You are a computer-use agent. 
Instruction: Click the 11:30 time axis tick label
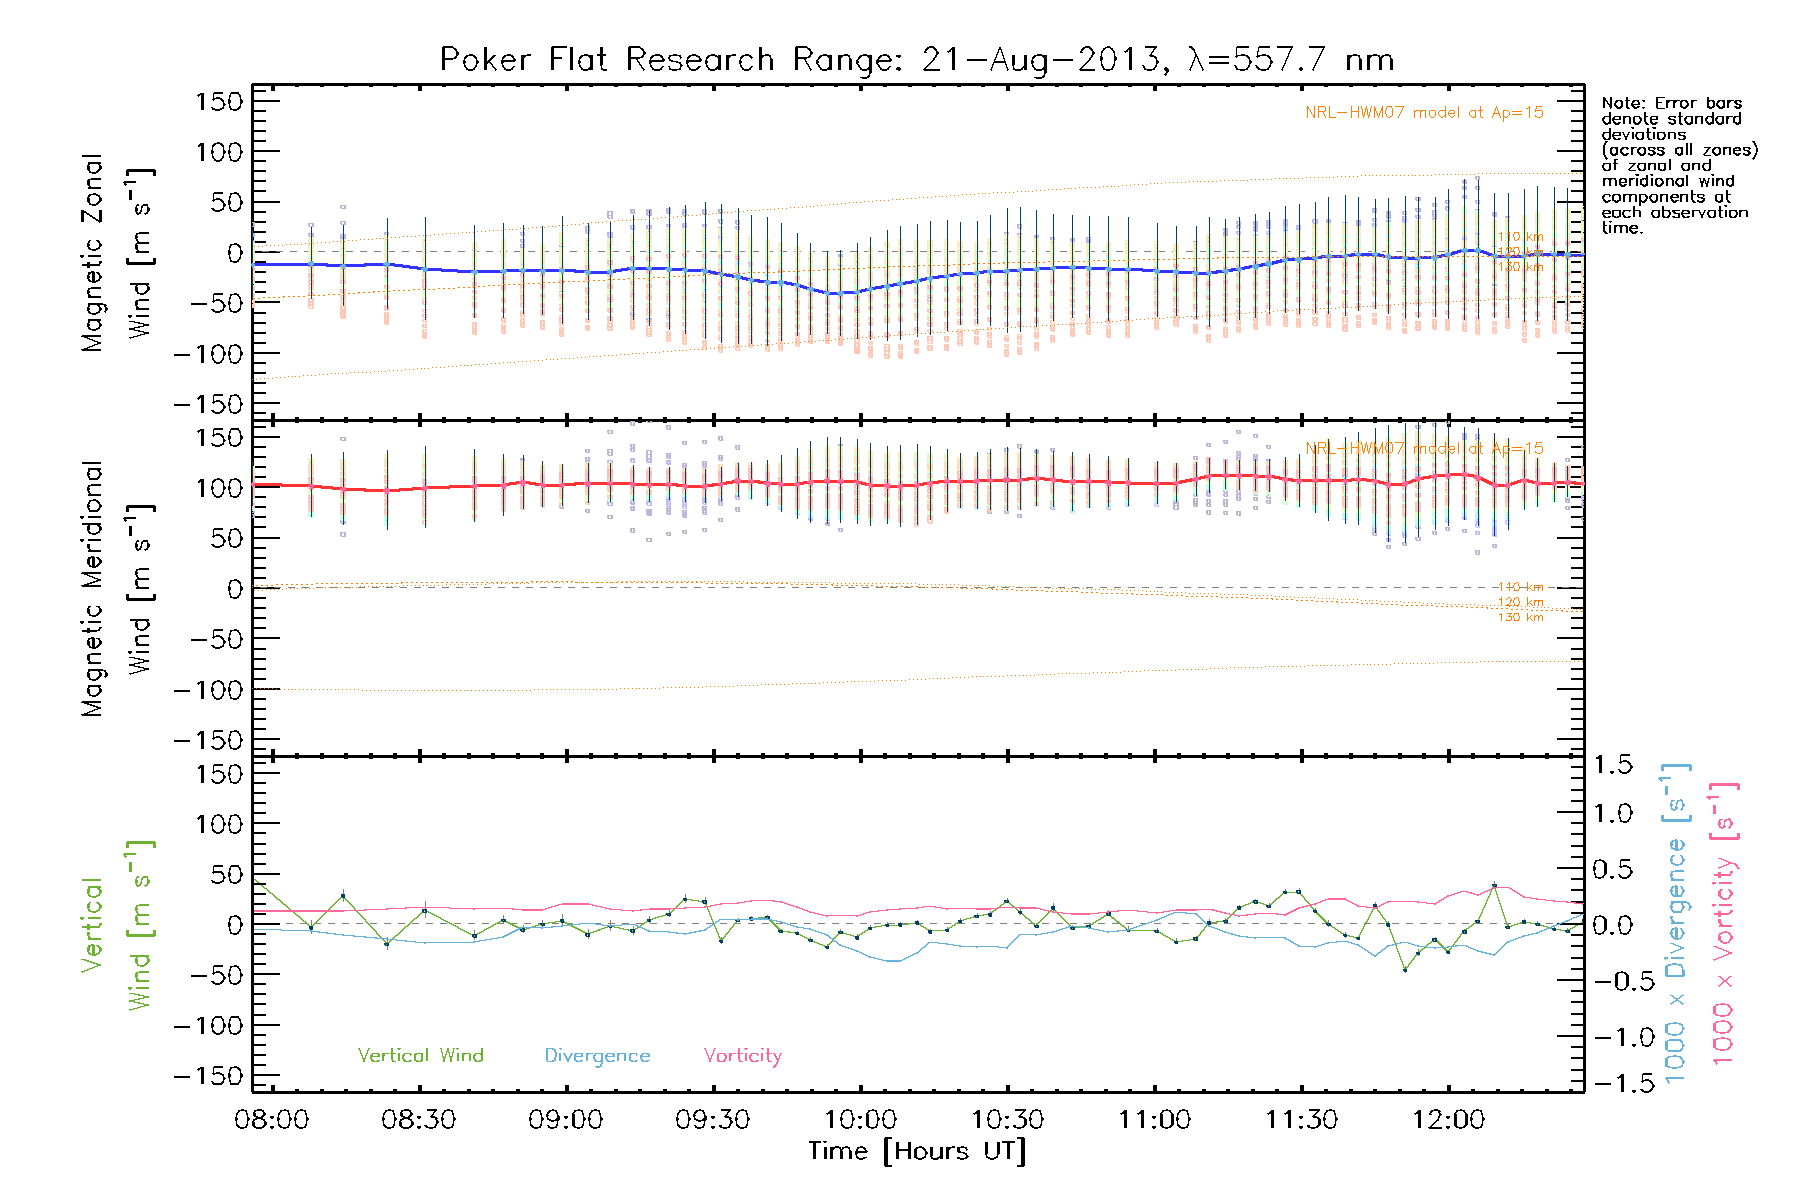pos(1301,1119)
